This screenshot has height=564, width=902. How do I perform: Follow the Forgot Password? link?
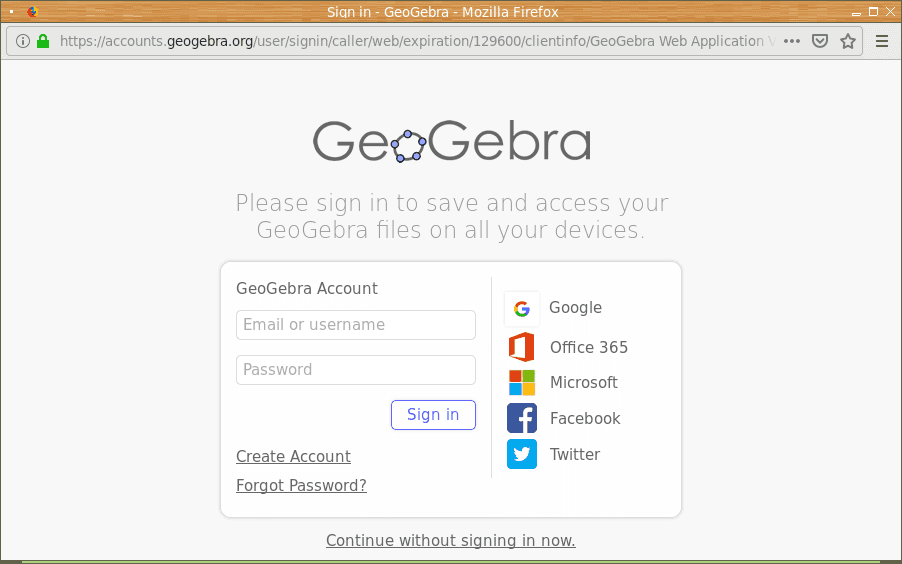coord(301,486)
